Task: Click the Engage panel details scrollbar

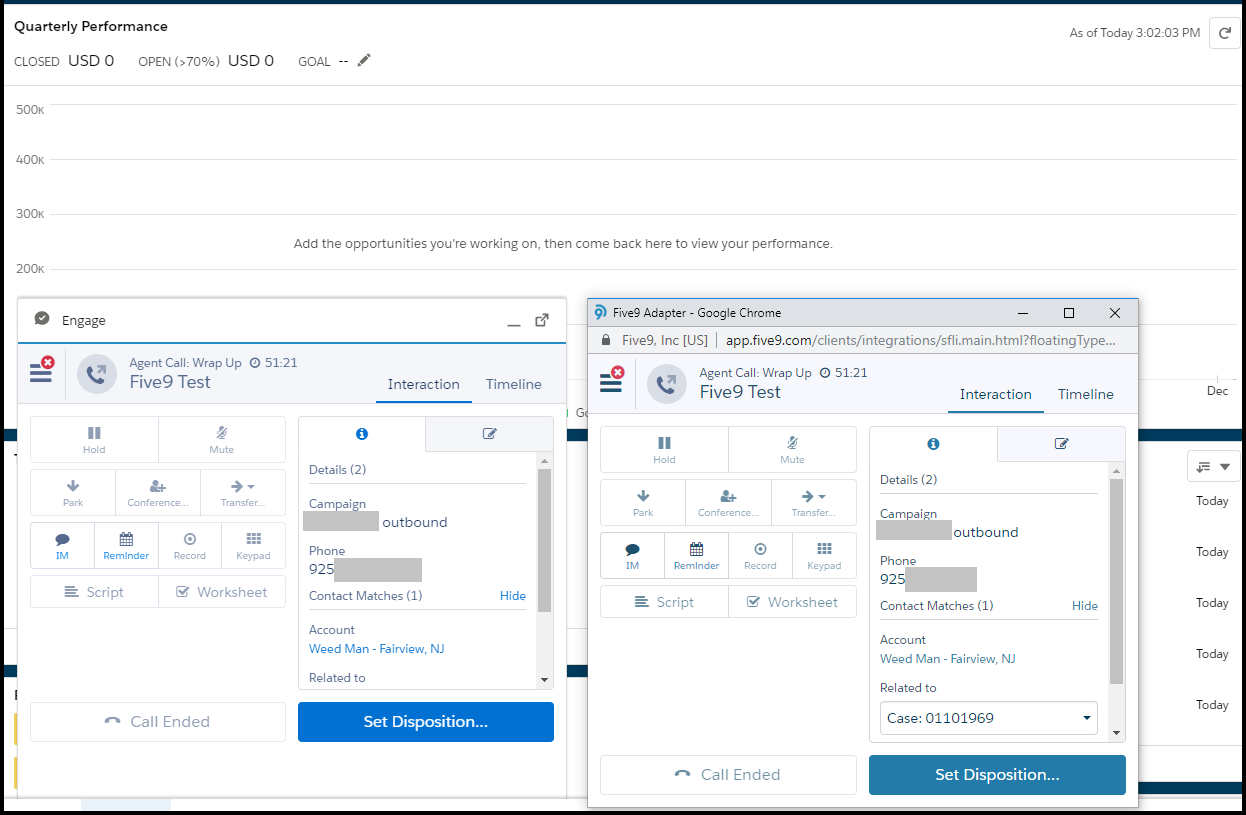Action: click(544, 540)
